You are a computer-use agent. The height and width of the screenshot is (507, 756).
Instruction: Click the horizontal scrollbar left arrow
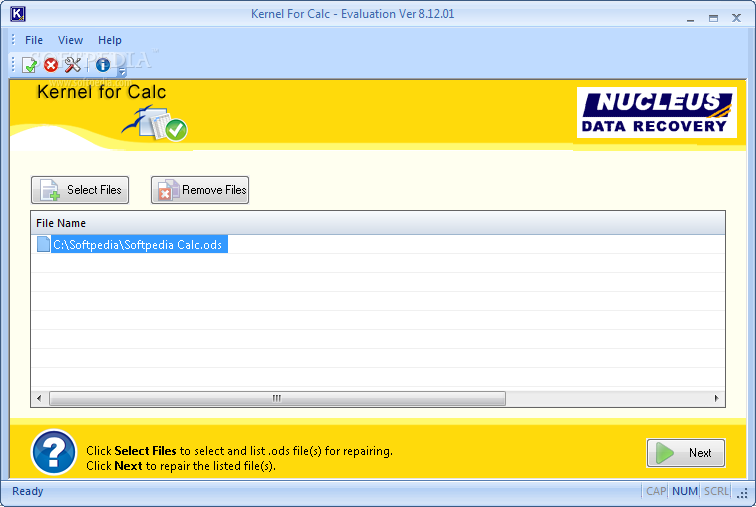tap(39, 398)
